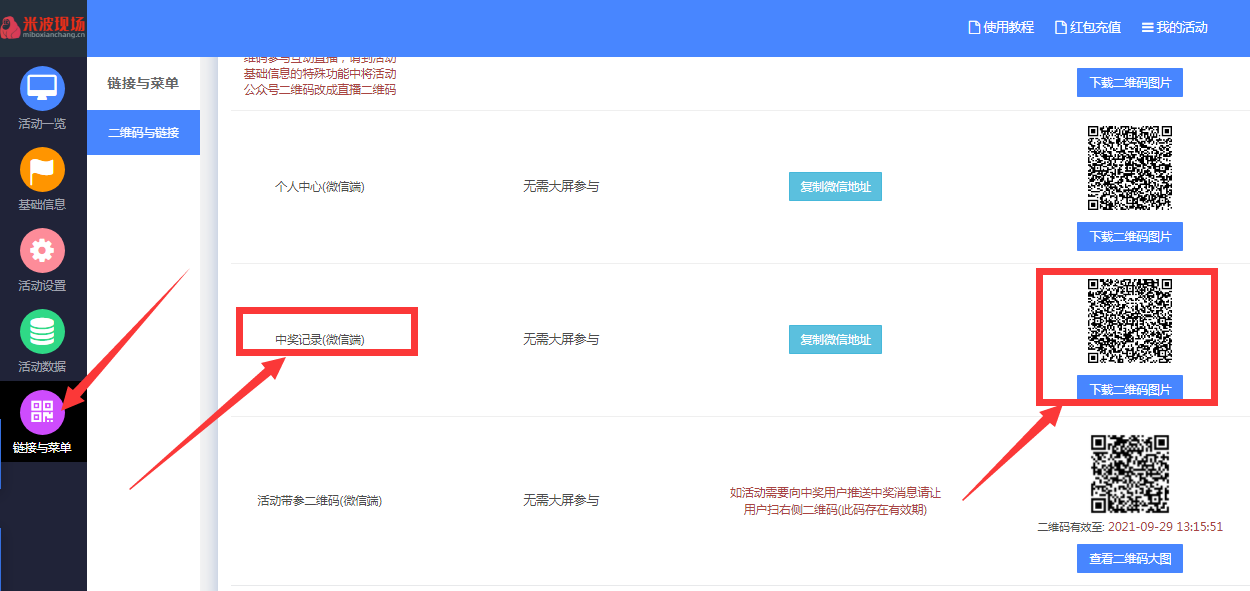Click the 中奖记录 QR code image
Image resolution: width=1250 pixels, height=591 pixels.
click(1130, 321)
